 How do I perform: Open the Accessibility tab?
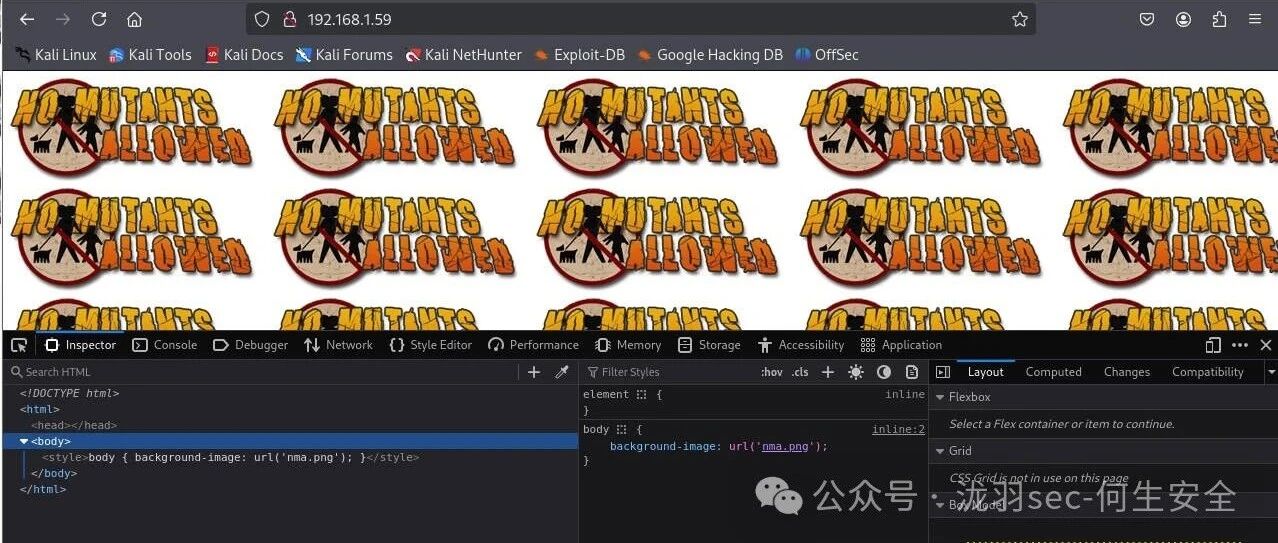801,345
